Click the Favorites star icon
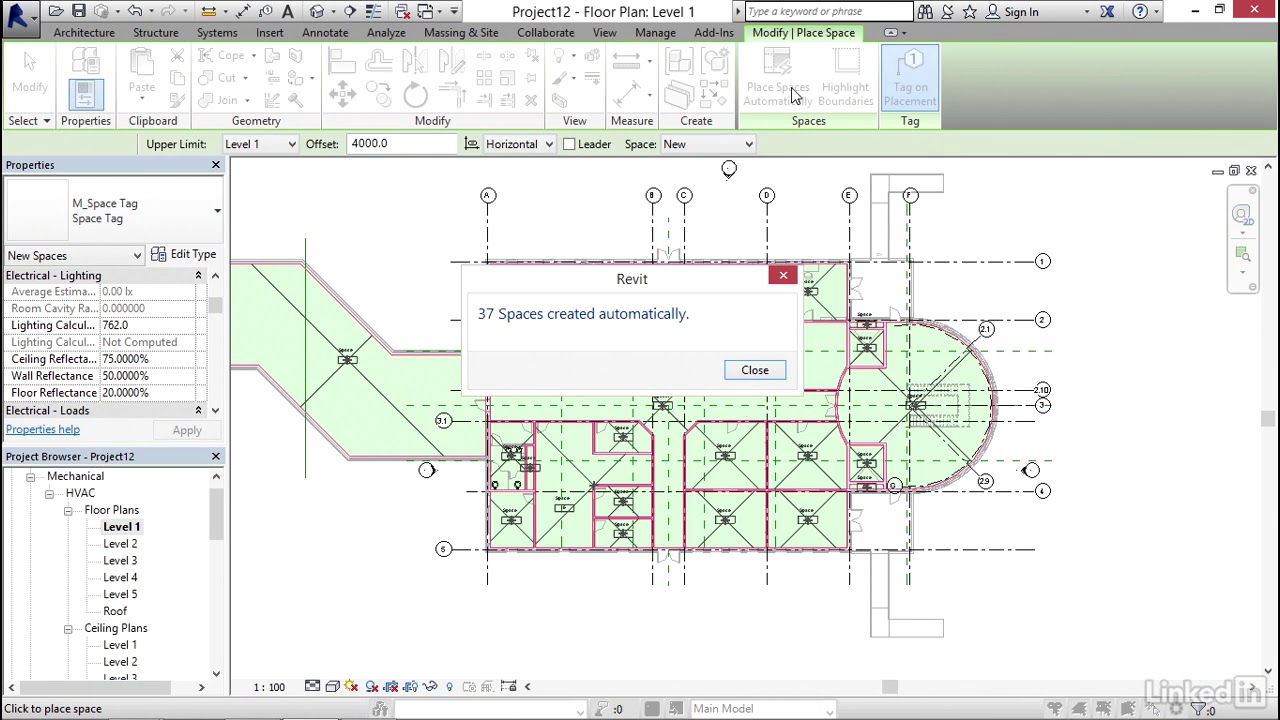 (969, 12)
